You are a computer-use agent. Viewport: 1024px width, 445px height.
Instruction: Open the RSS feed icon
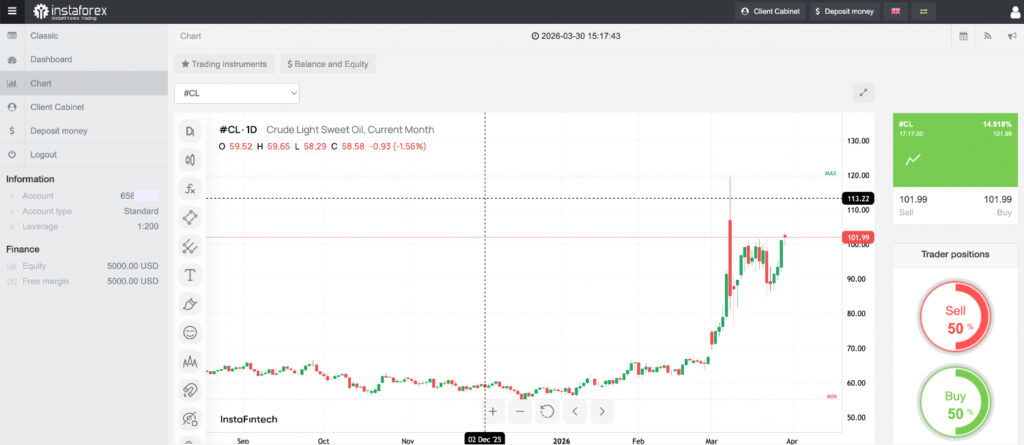pyautogui.click(x=987, y=36)
